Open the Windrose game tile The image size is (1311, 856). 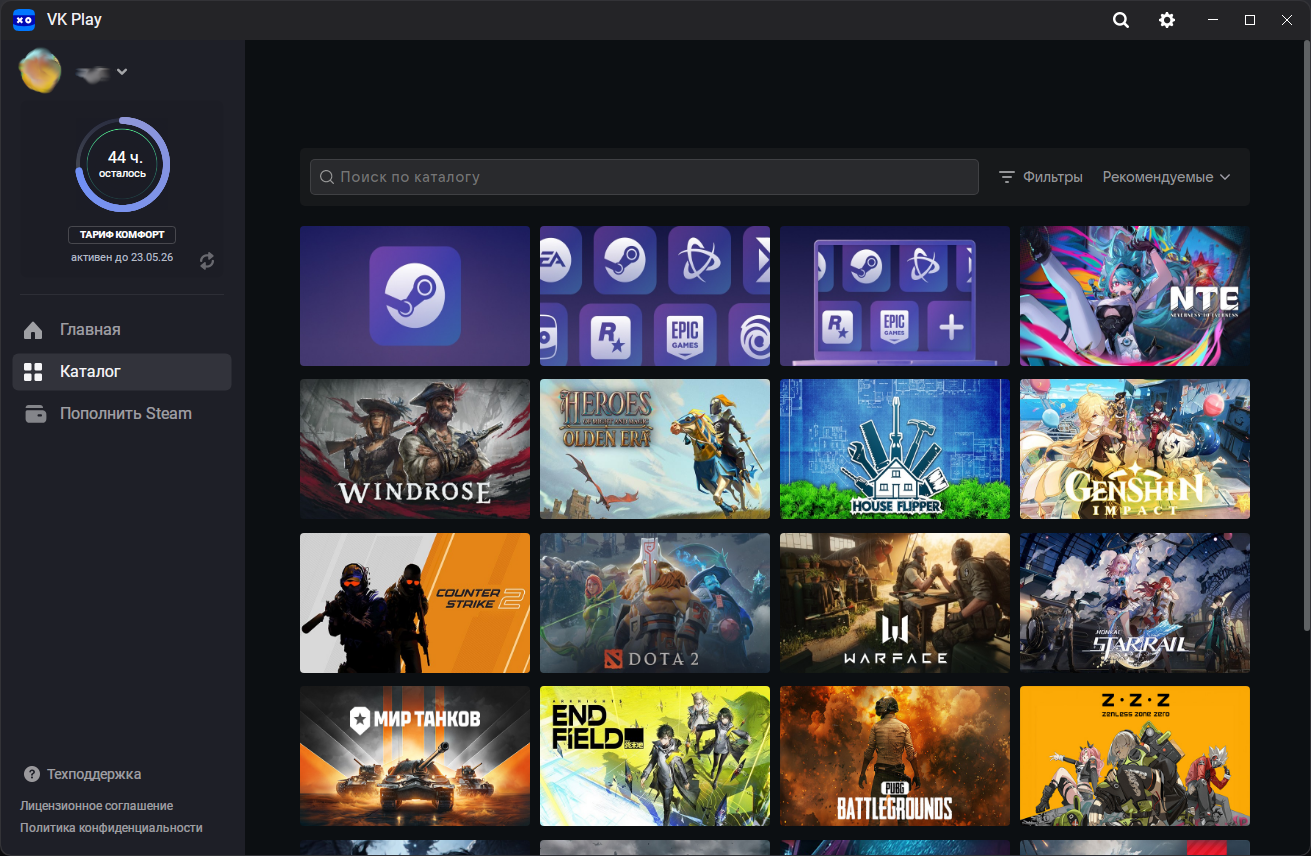tap(415, 449)
